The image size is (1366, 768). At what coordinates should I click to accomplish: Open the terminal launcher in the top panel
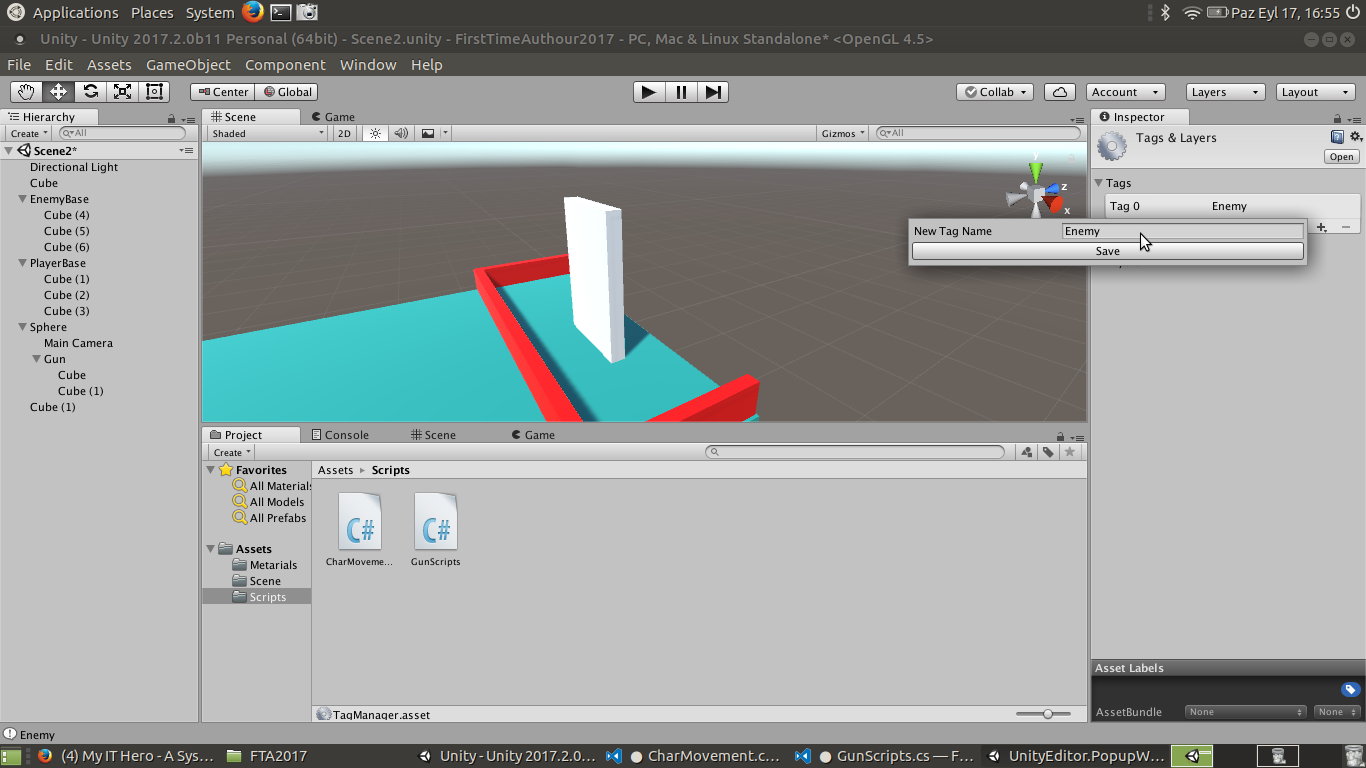pos(281,13)
